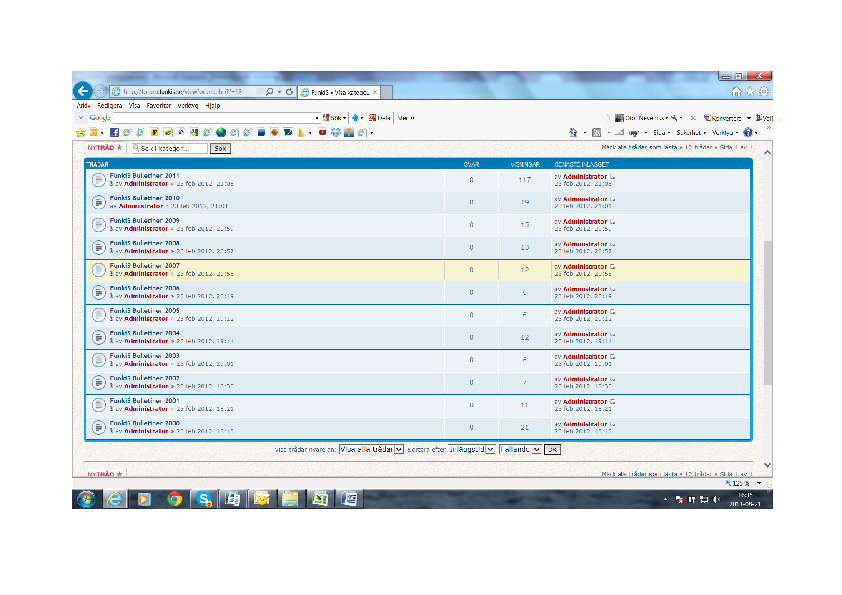The image size is (842, 595).
Task: Click the OK button beside sort options
Action: coord(552,449)
